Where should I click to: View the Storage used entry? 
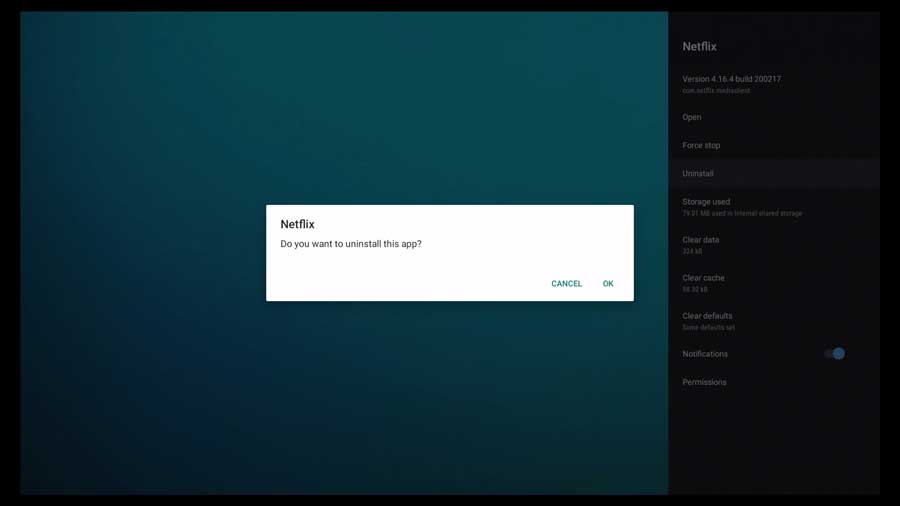coord(774,207)
